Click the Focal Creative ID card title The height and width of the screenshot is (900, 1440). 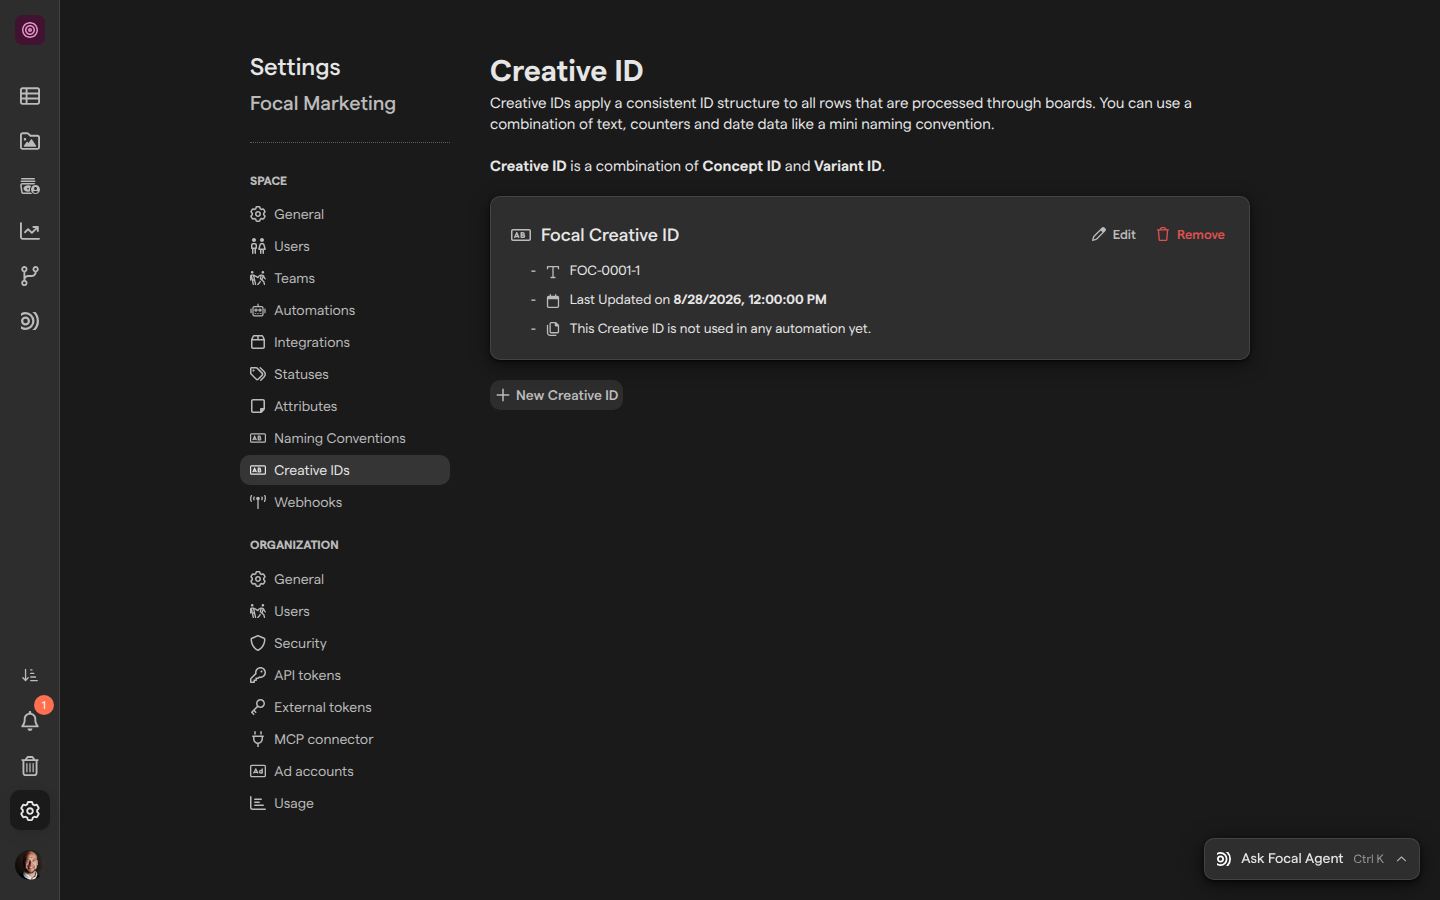click(610, 235)
